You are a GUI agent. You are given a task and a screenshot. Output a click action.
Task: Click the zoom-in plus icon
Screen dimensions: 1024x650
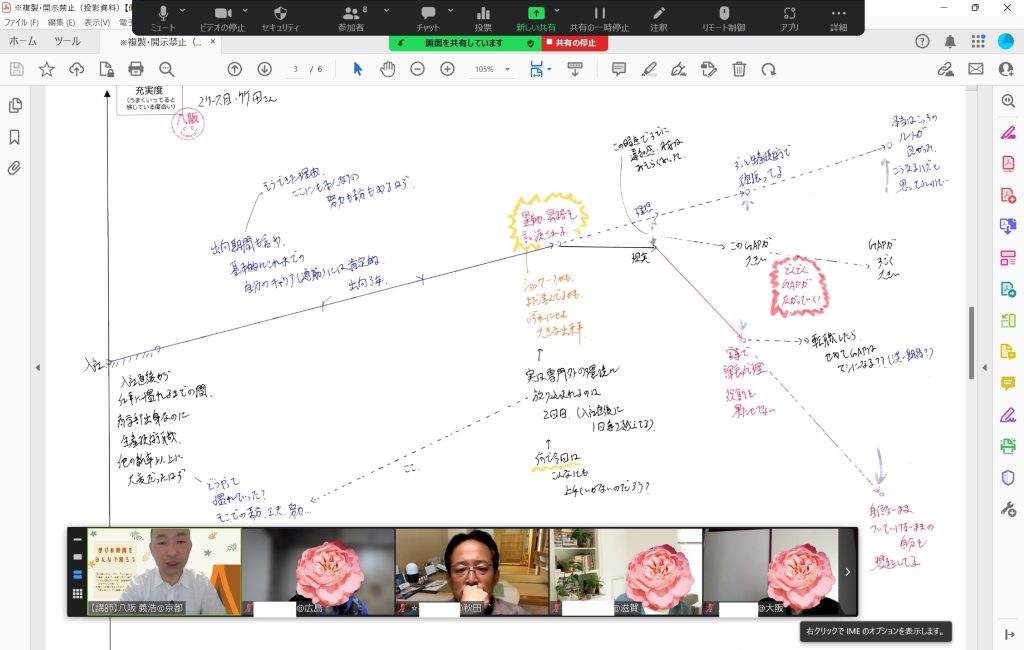pyautogui.click(x=447, y=69)
